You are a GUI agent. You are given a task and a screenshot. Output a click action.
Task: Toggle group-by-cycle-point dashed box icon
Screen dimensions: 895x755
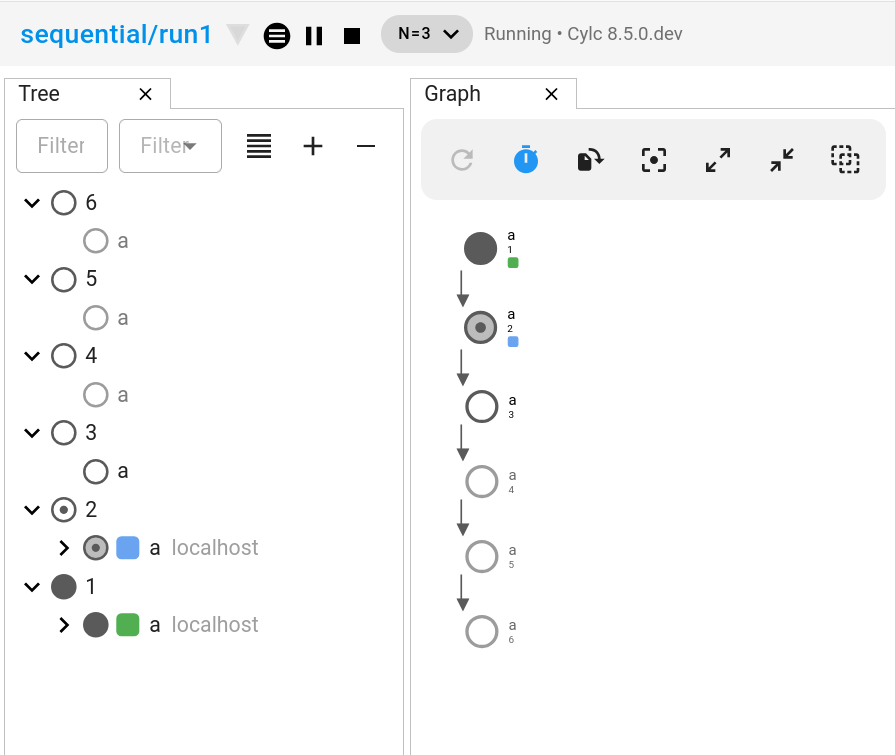coord(846,160)
